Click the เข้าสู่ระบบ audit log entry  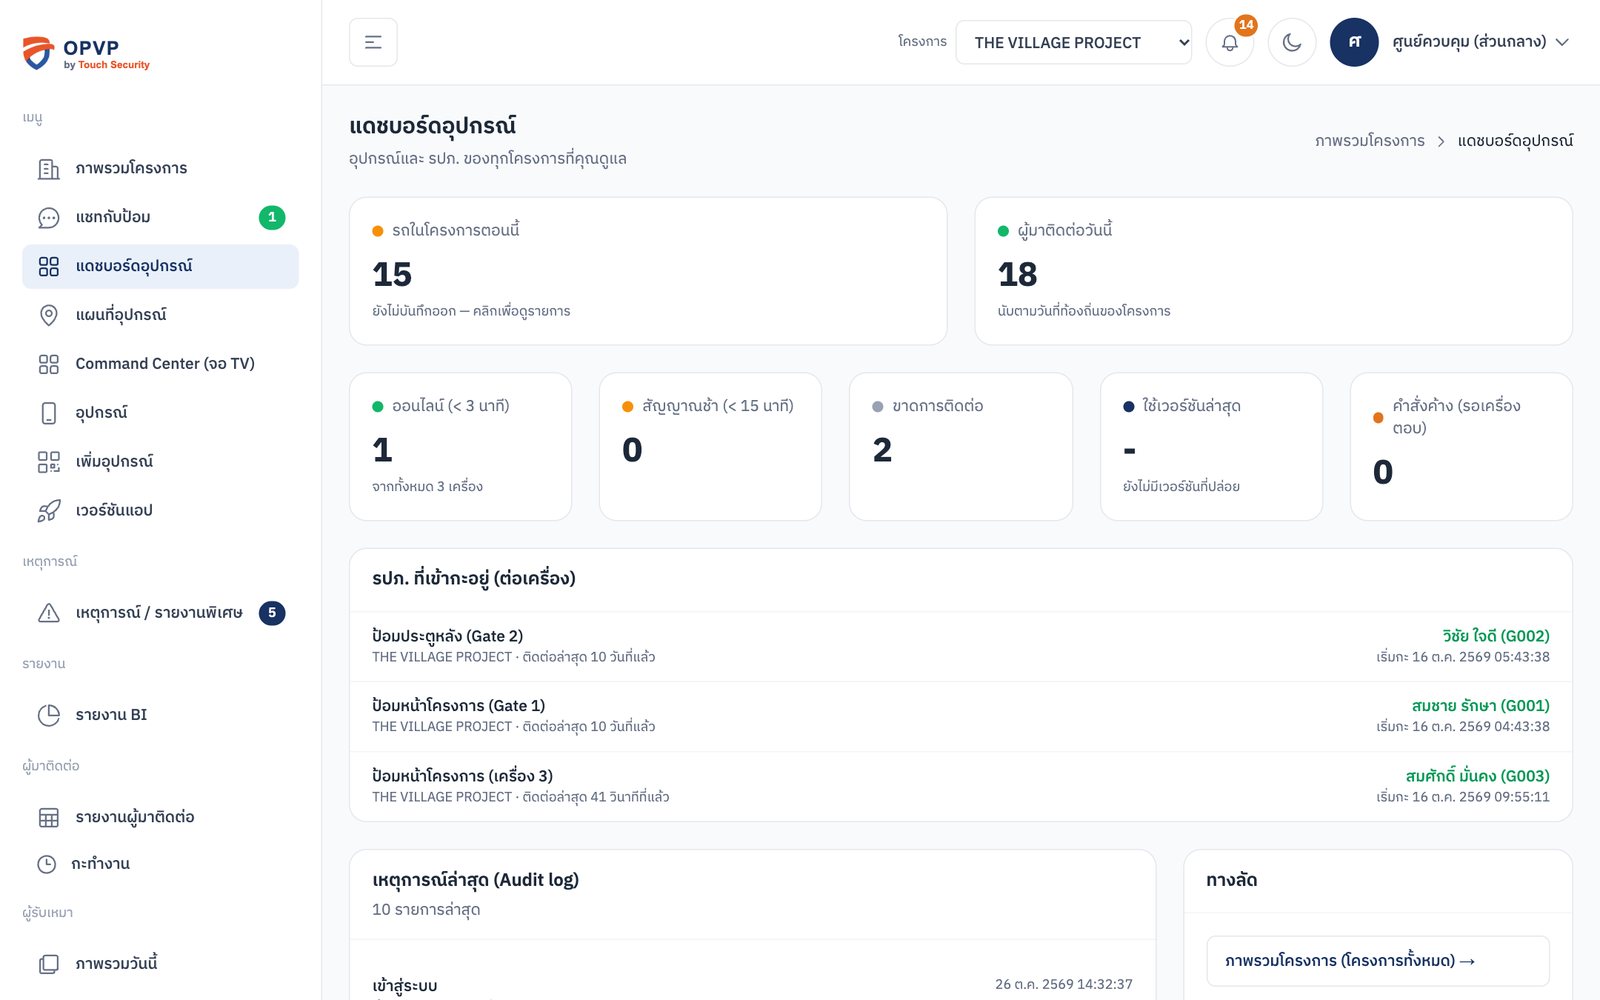(x=405, y=986)
